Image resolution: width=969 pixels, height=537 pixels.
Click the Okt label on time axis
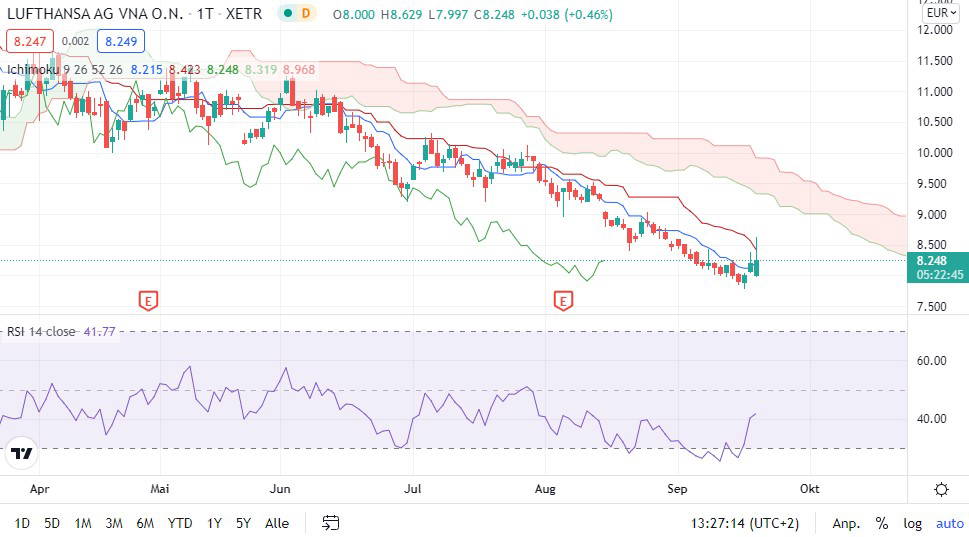(810, 489)
